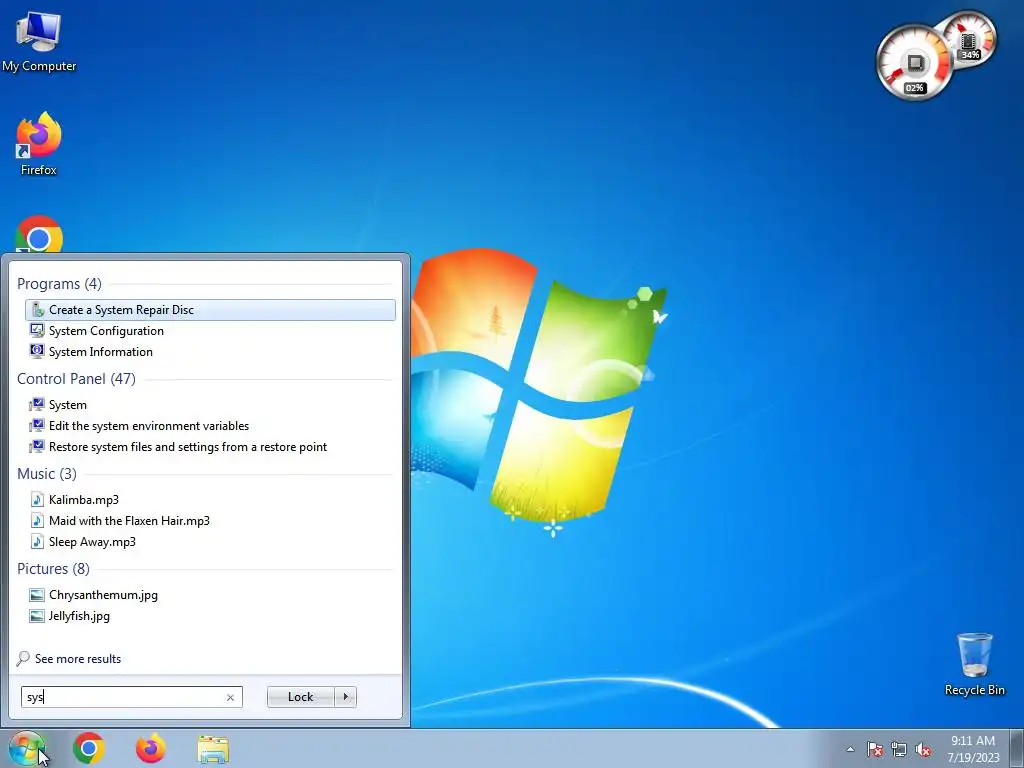Click the Sleep Away.mp3 file icon
The image size is (1024, 768).
click(37, 541)
